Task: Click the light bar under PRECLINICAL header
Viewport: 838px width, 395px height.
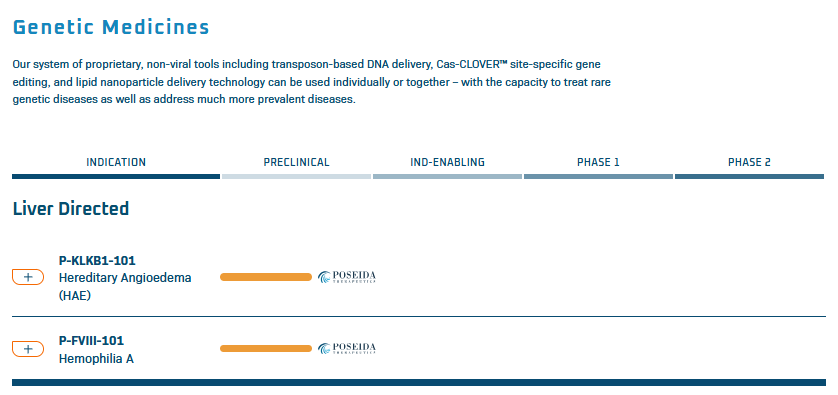Action: (297, 176)
